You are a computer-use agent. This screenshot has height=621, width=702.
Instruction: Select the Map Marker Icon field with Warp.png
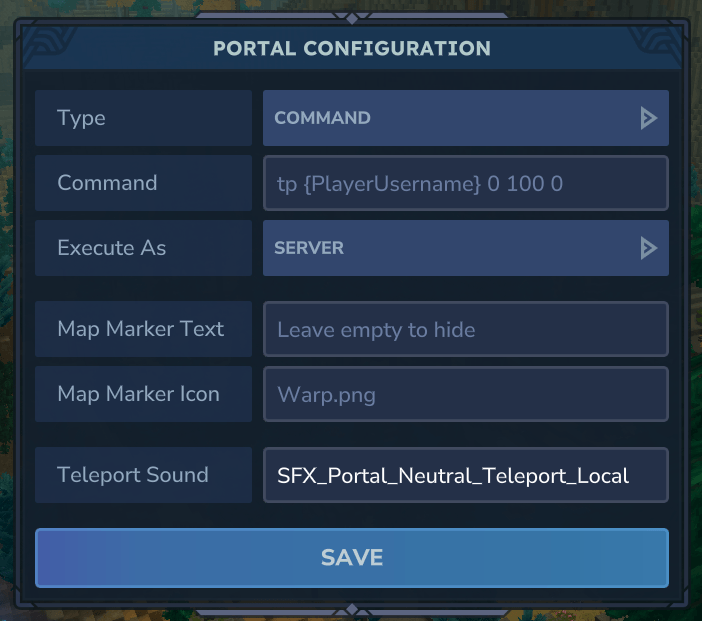[x=465, y=394]
